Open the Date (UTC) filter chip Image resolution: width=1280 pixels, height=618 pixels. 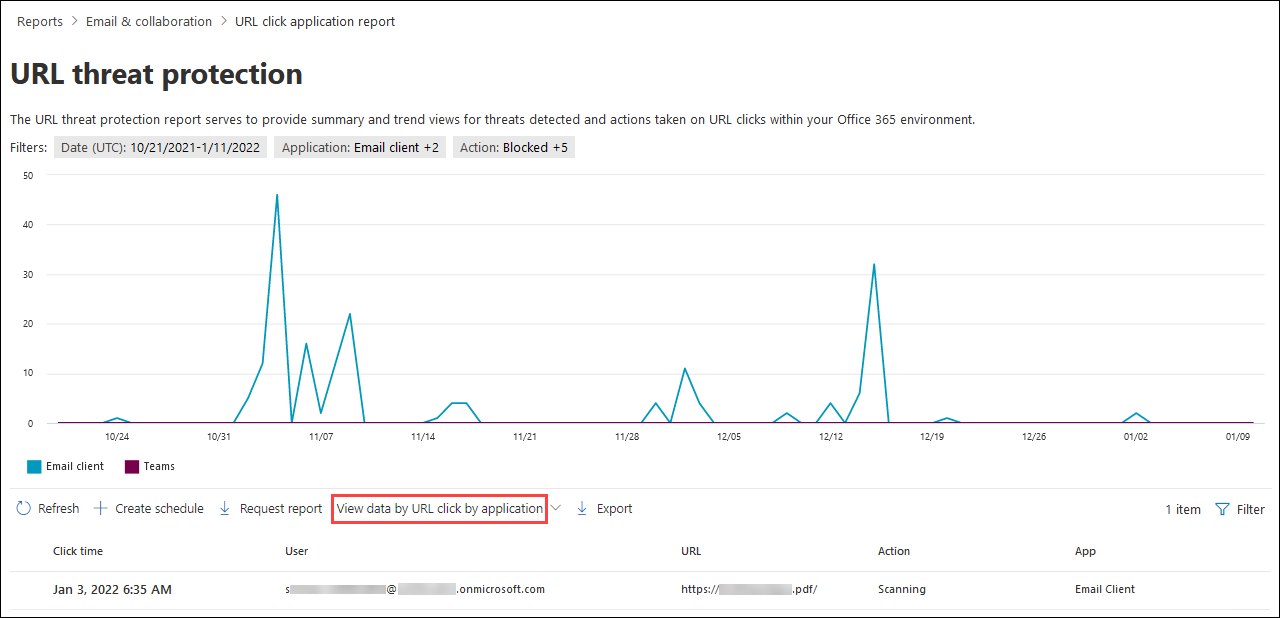coord(160,147)
